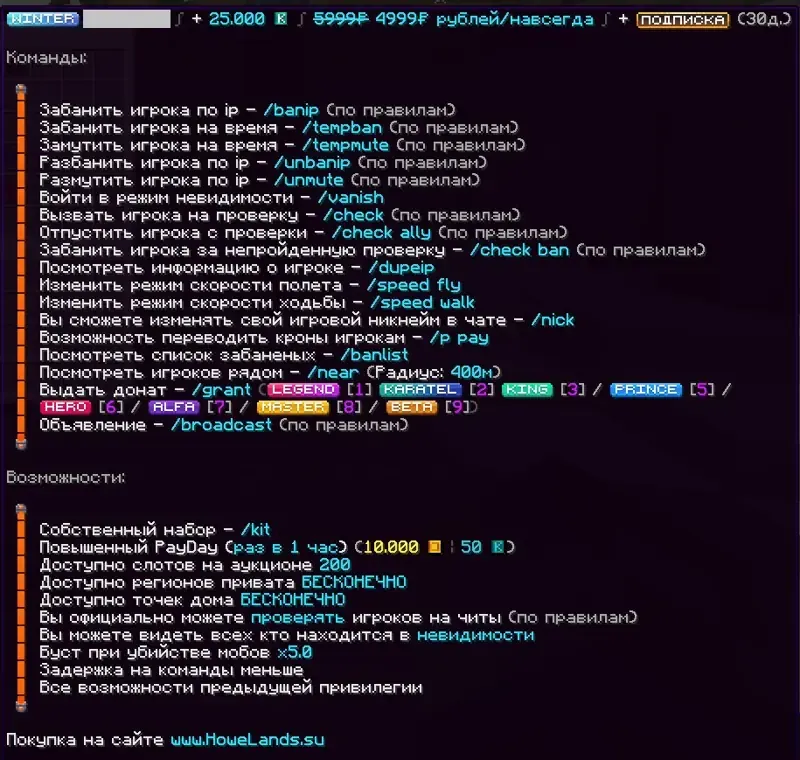
Task: Click БЕСКОНЕЧНО in the home points row
Action: tap(293, 600)
